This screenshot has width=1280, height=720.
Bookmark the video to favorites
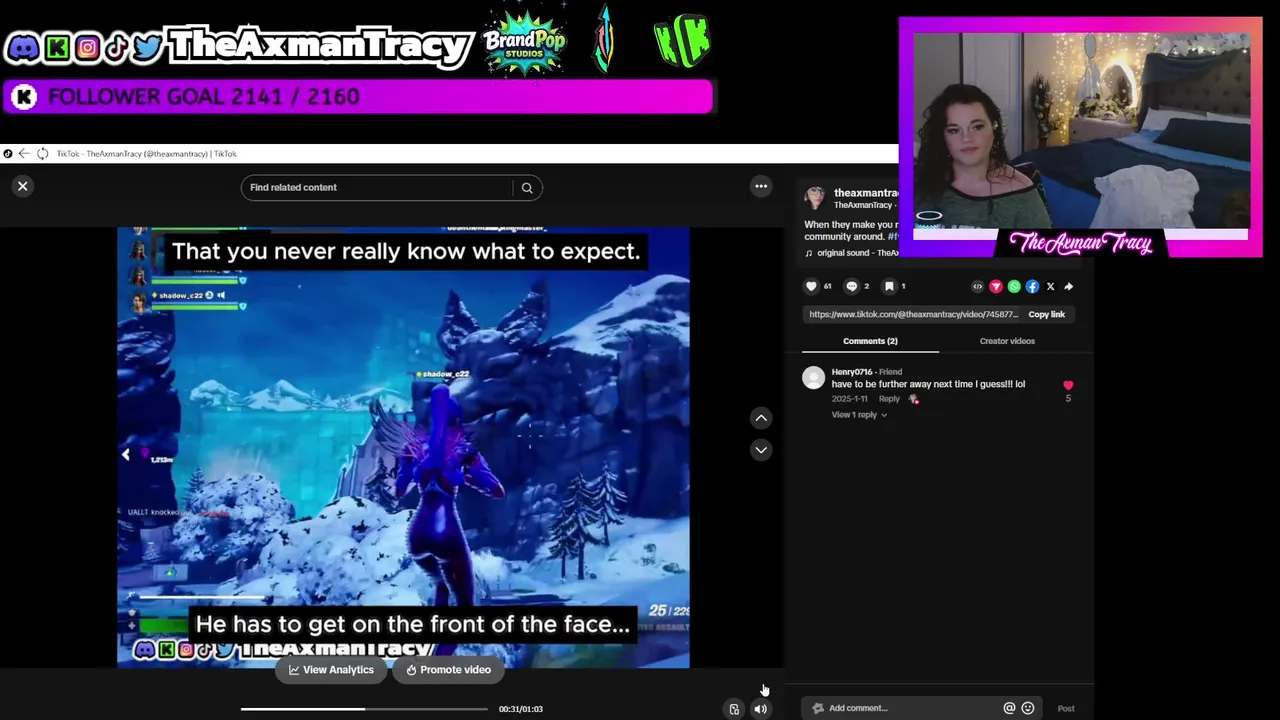[x=889, y=286]
